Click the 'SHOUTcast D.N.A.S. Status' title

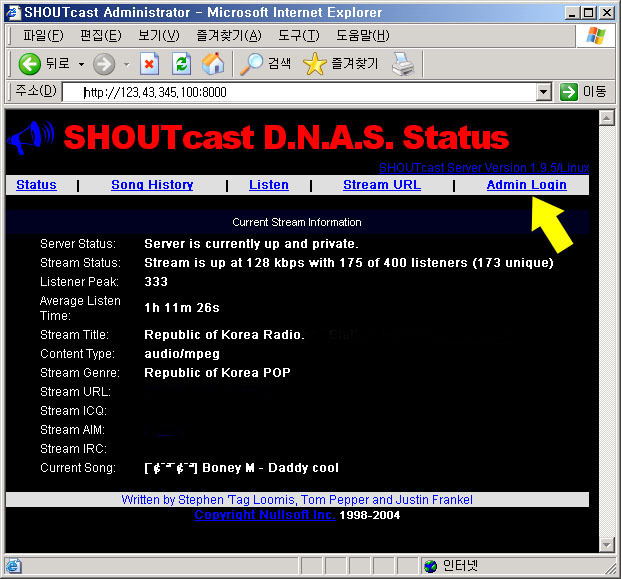pos(286,137)
